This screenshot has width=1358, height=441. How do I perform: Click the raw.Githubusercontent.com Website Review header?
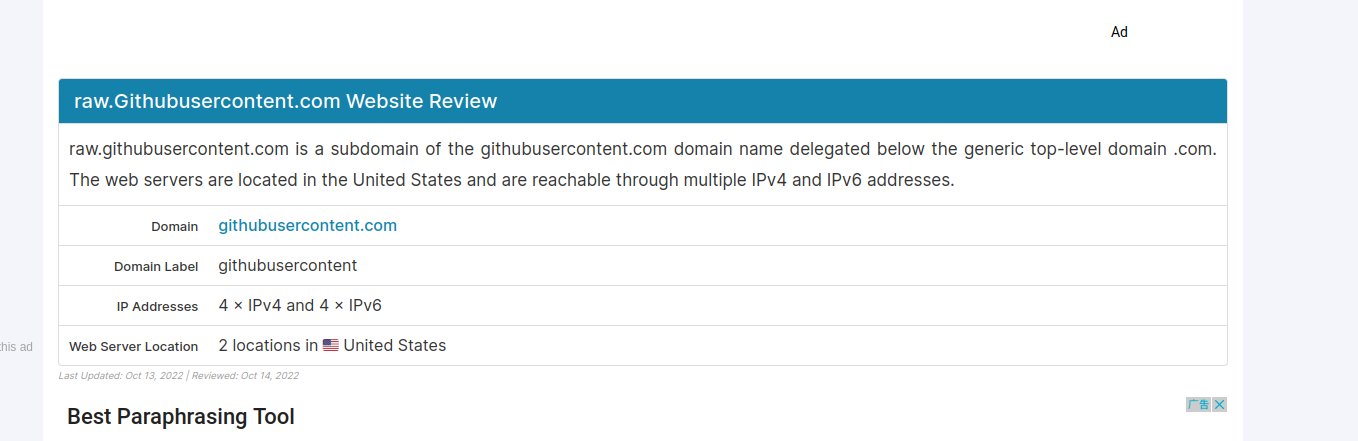tap(285, 101)
